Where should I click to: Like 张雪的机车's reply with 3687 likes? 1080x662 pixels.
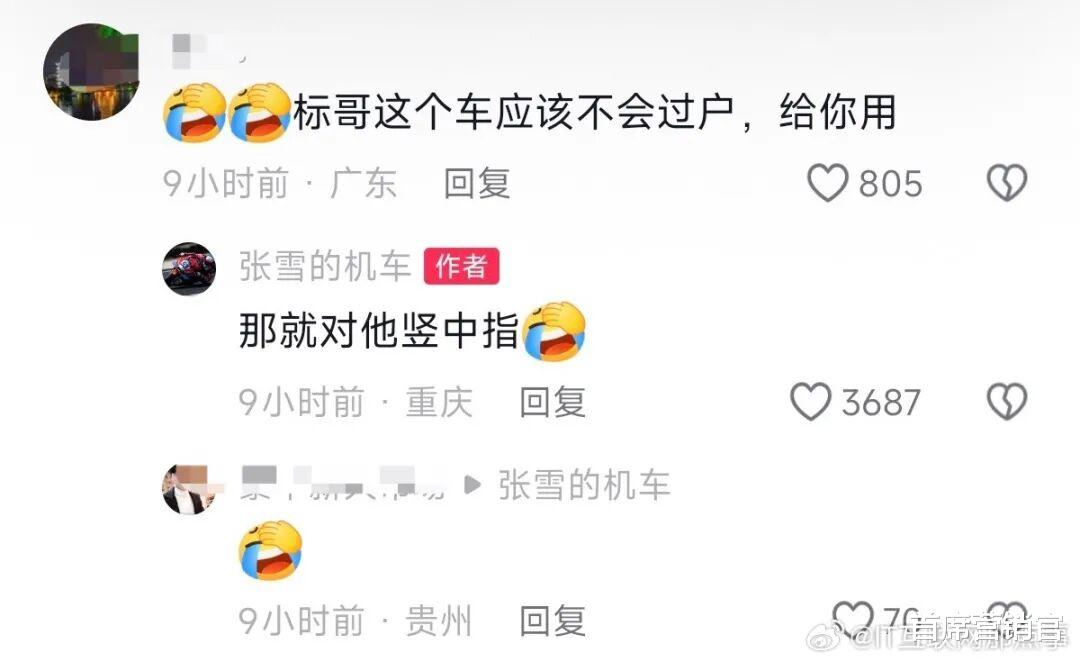point(811,402)
